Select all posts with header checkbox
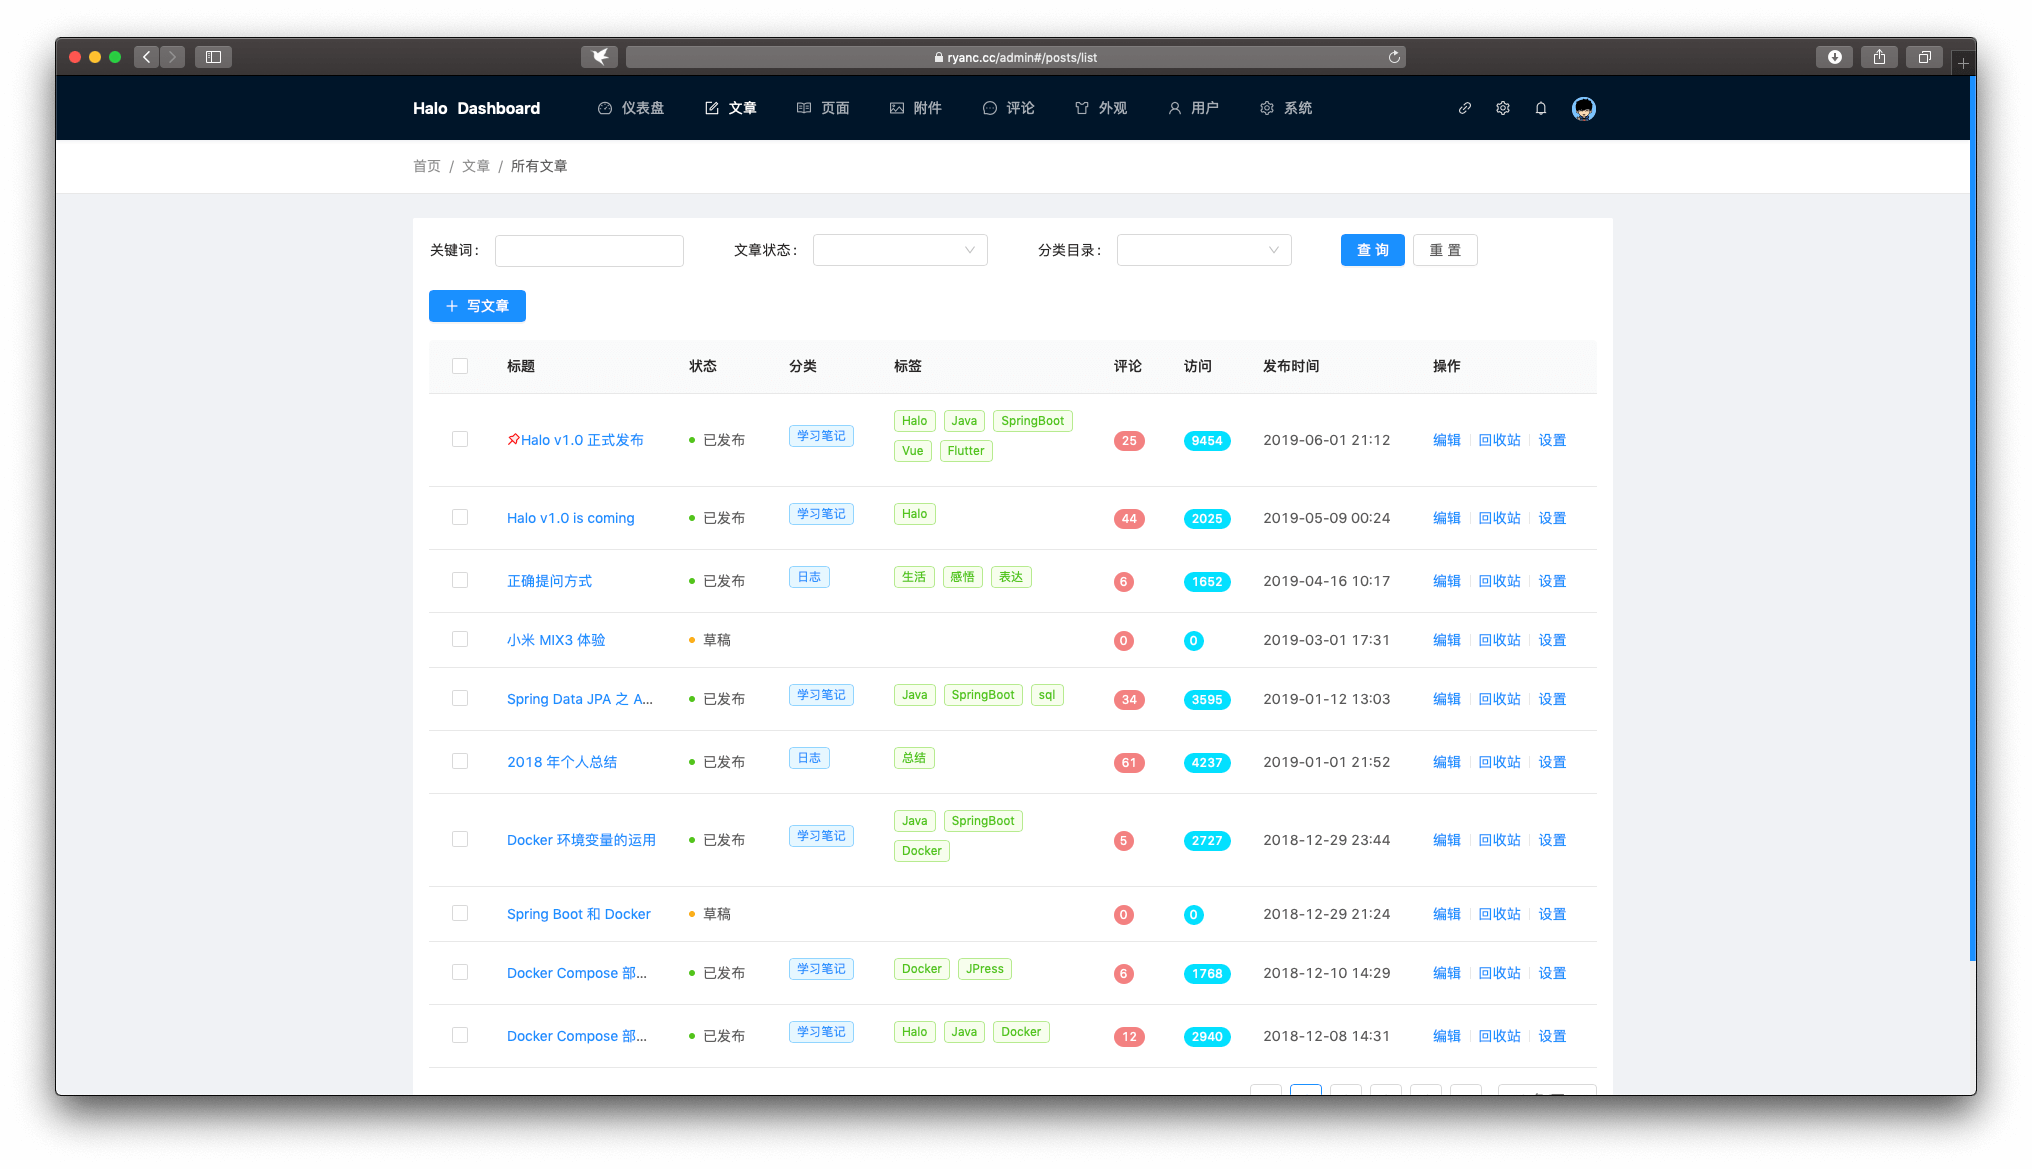 (x=460, y=366)
